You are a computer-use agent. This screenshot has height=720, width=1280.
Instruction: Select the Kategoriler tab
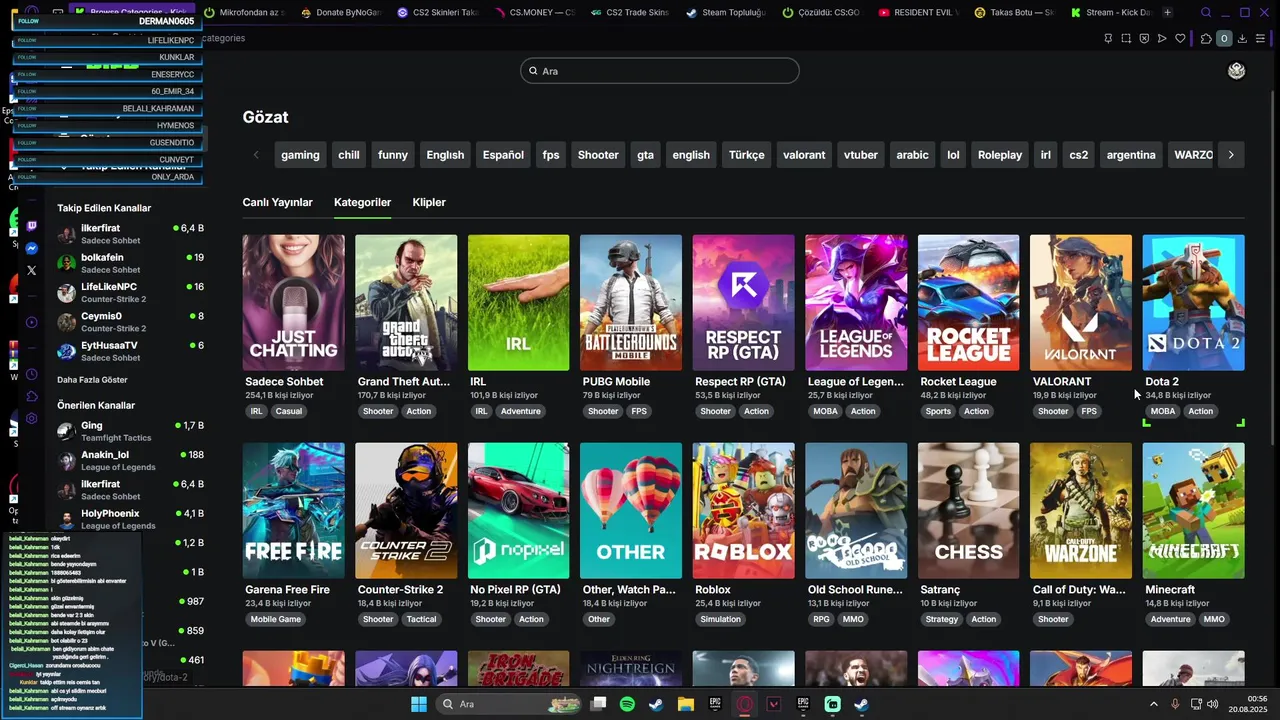tap(362, 202)
